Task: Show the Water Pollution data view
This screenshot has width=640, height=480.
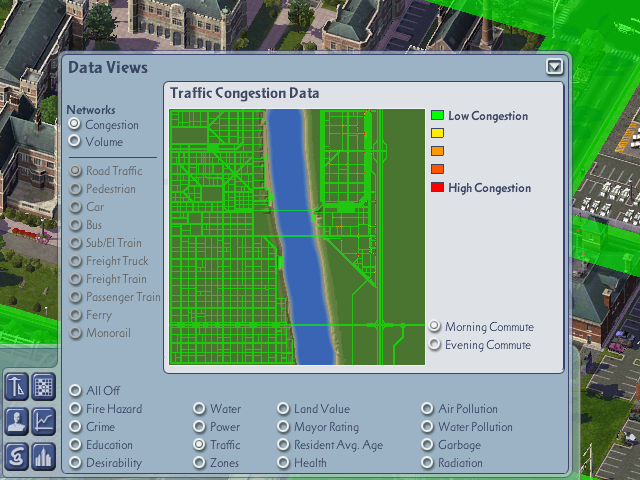Action: click(x=427, y=427)
